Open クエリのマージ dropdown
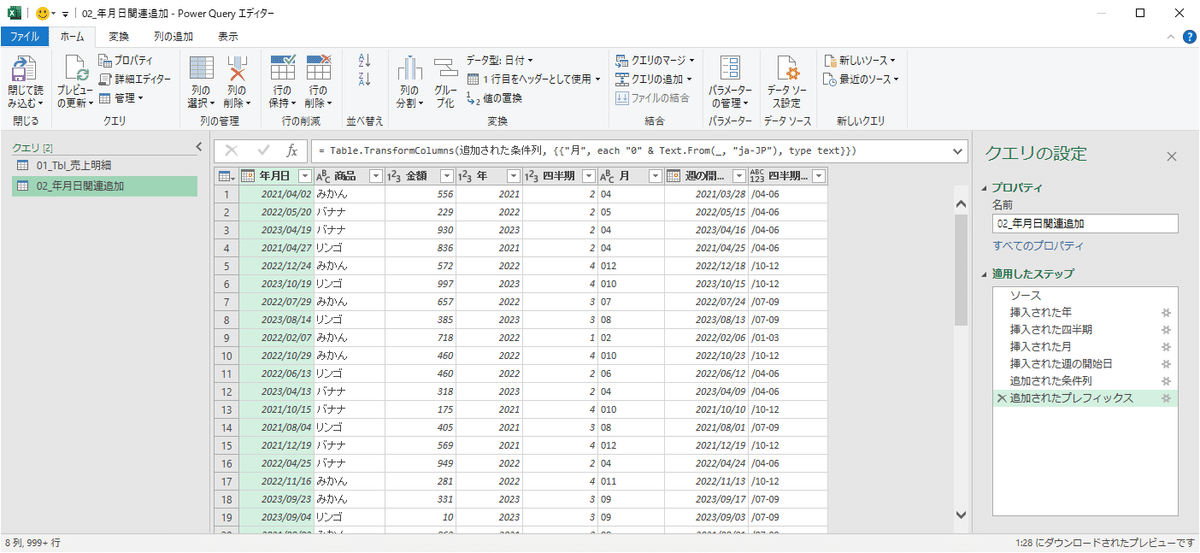 (x=656, y=60)
